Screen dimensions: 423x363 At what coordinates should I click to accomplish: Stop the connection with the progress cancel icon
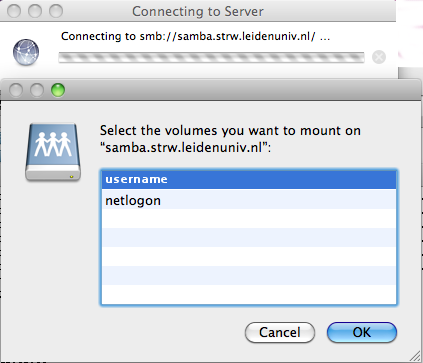pos(379,57)
